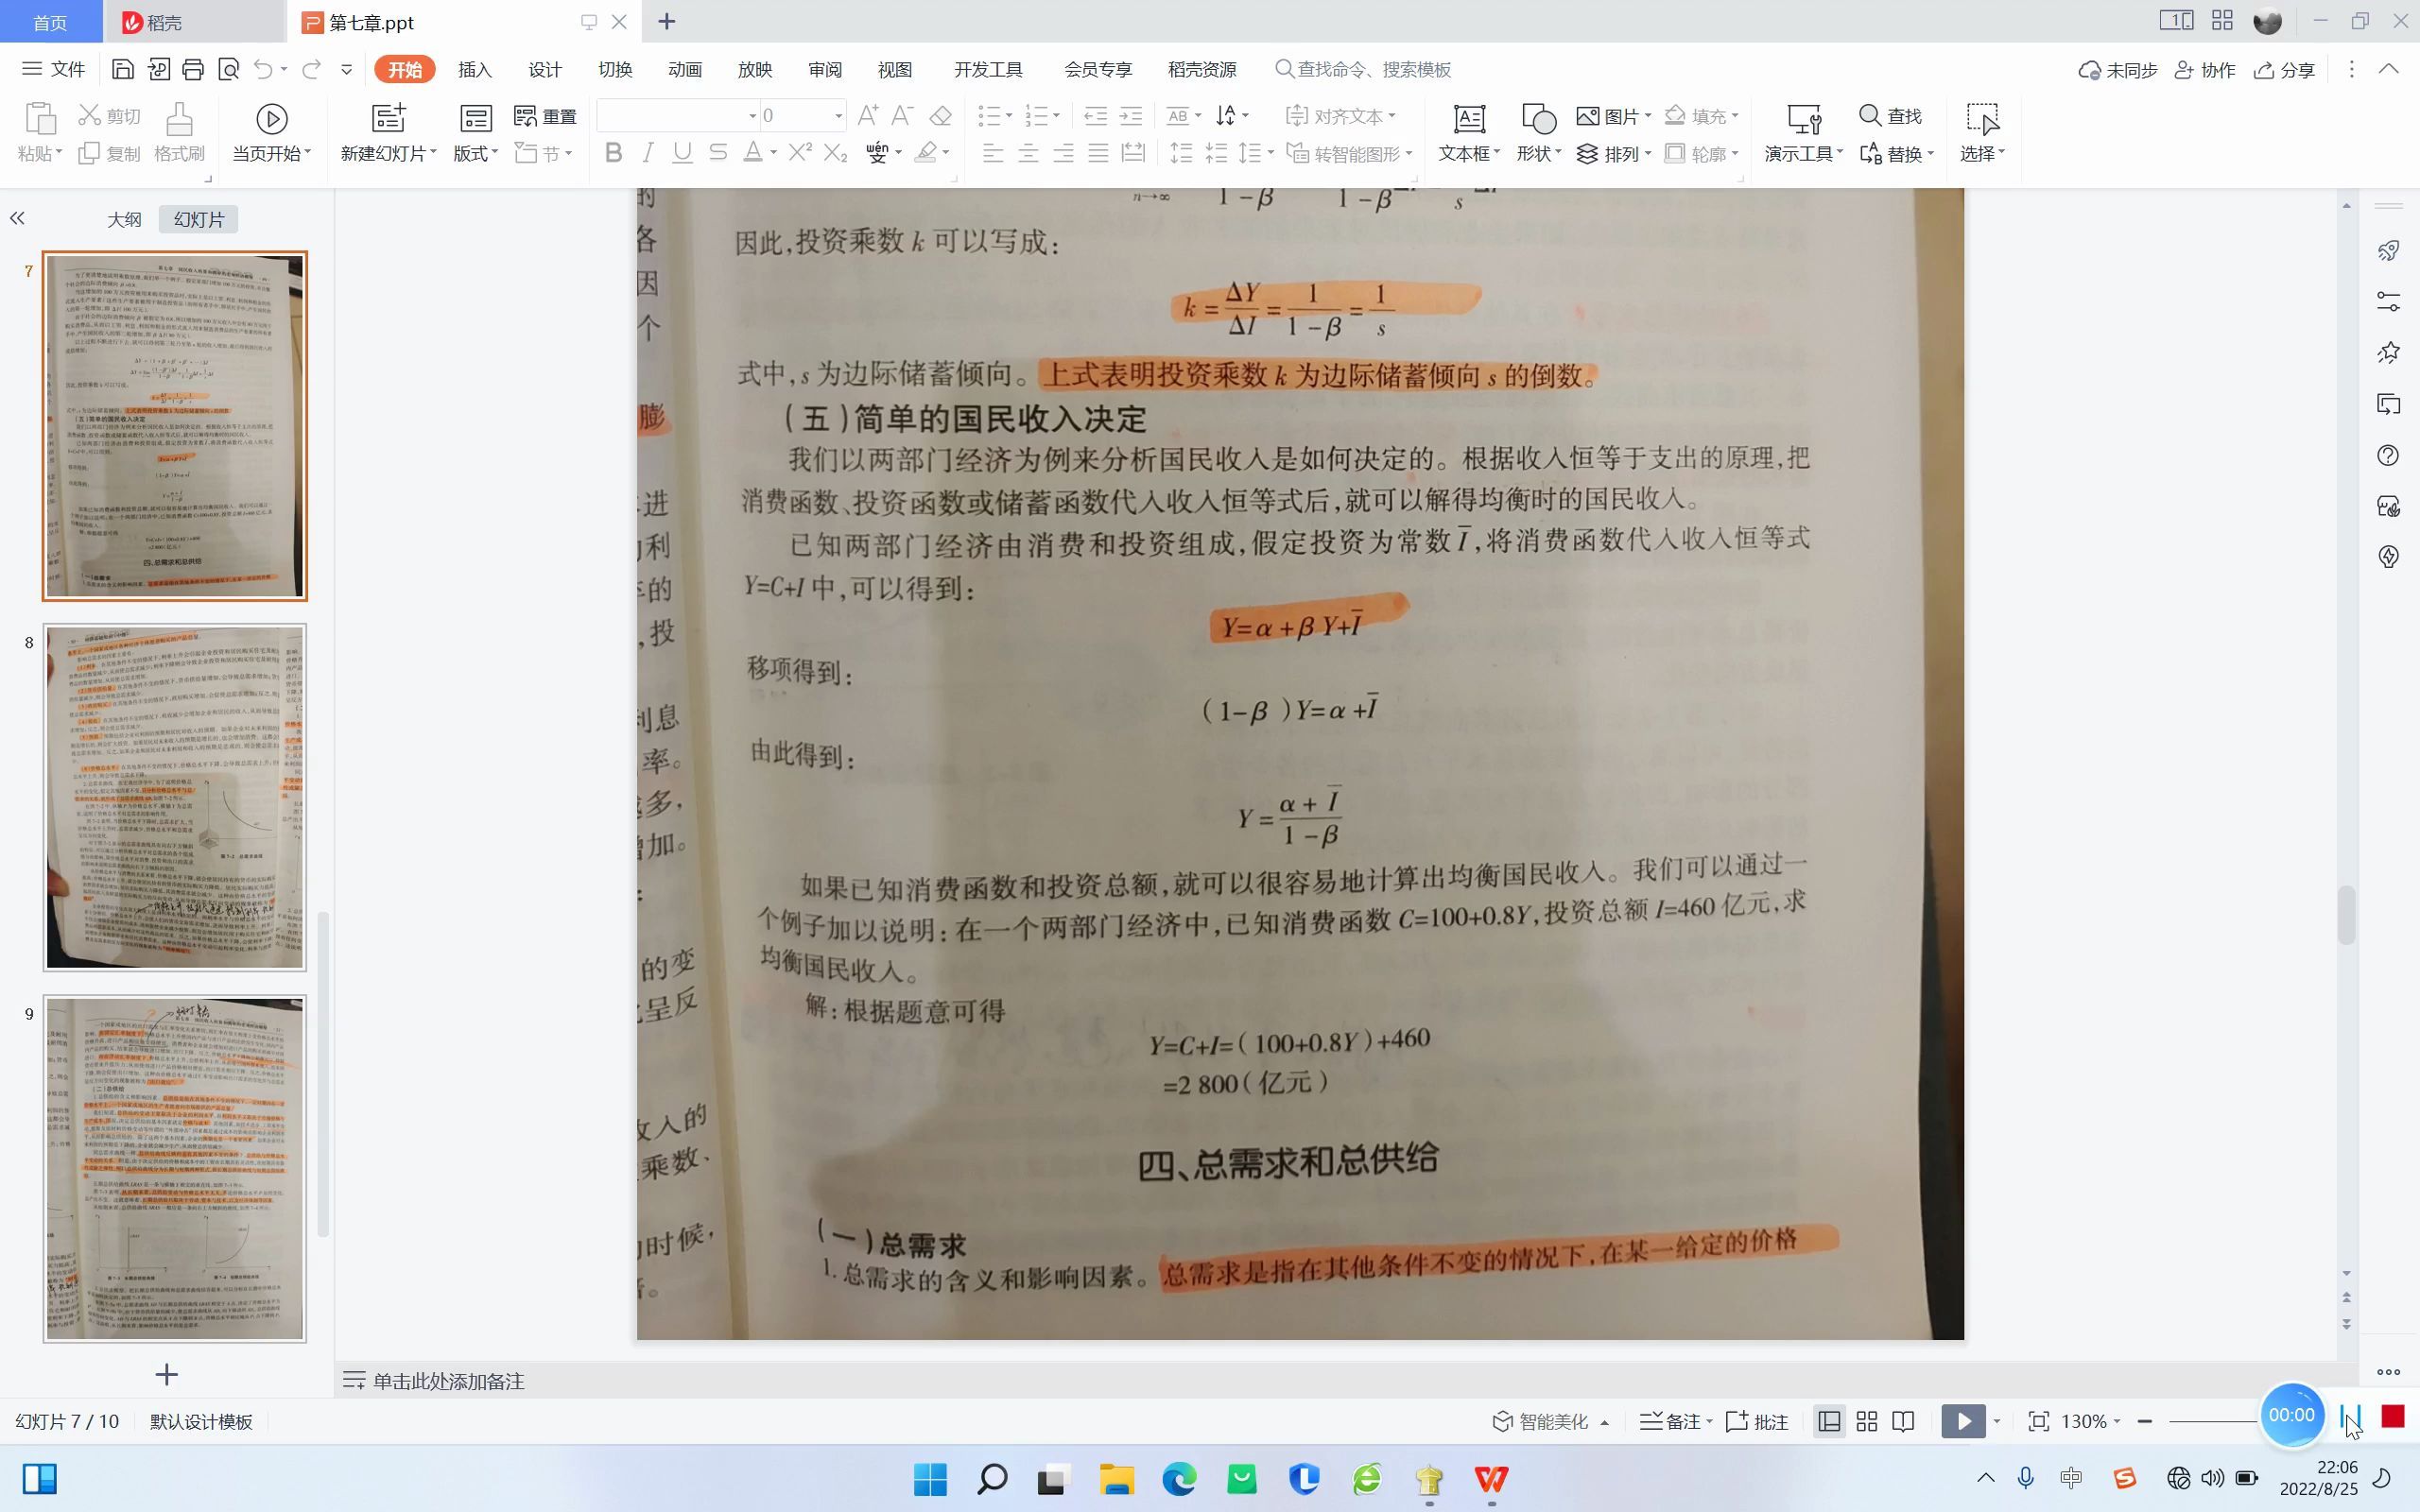Toggle strikethrough formatting
The width and height of the screenshot is (2420, 1512).
pos(718,152)
